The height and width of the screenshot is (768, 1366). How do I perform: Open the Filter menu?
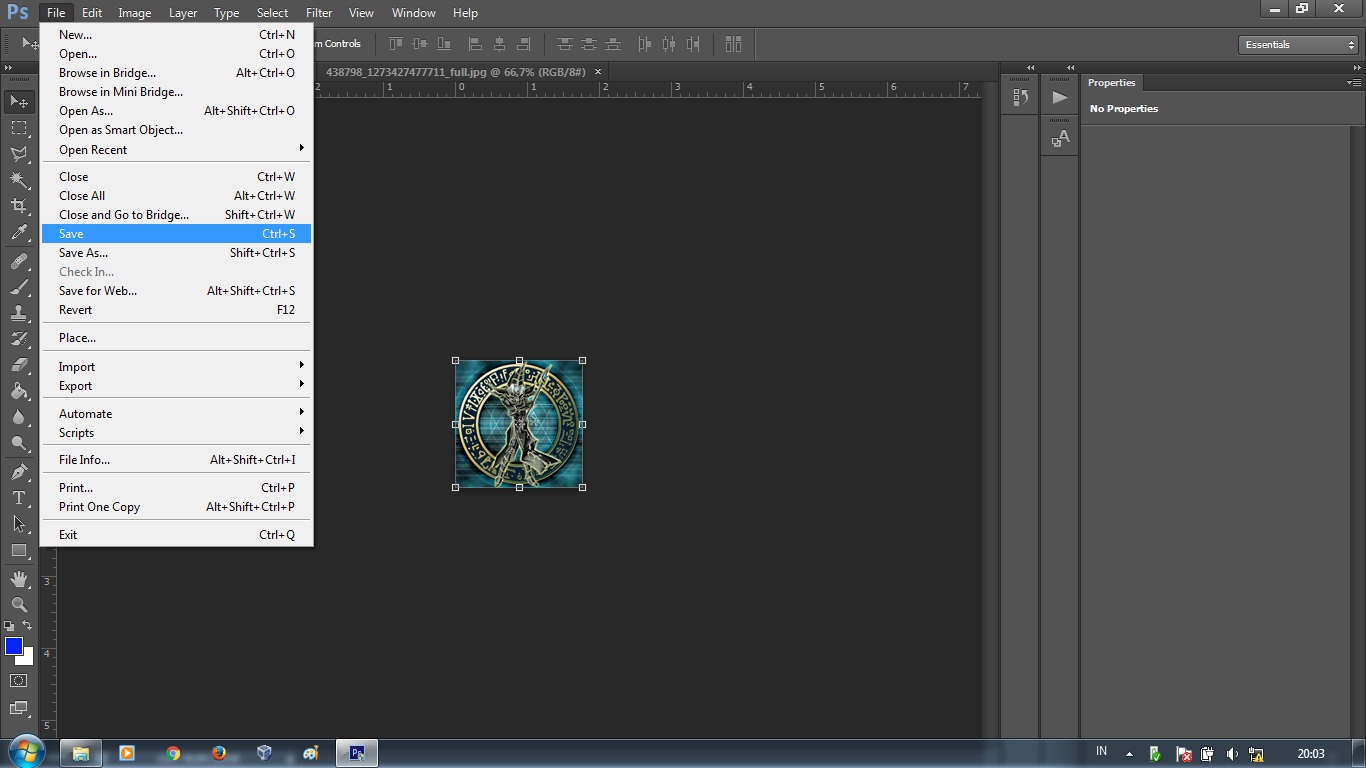[x=319, y=13]
